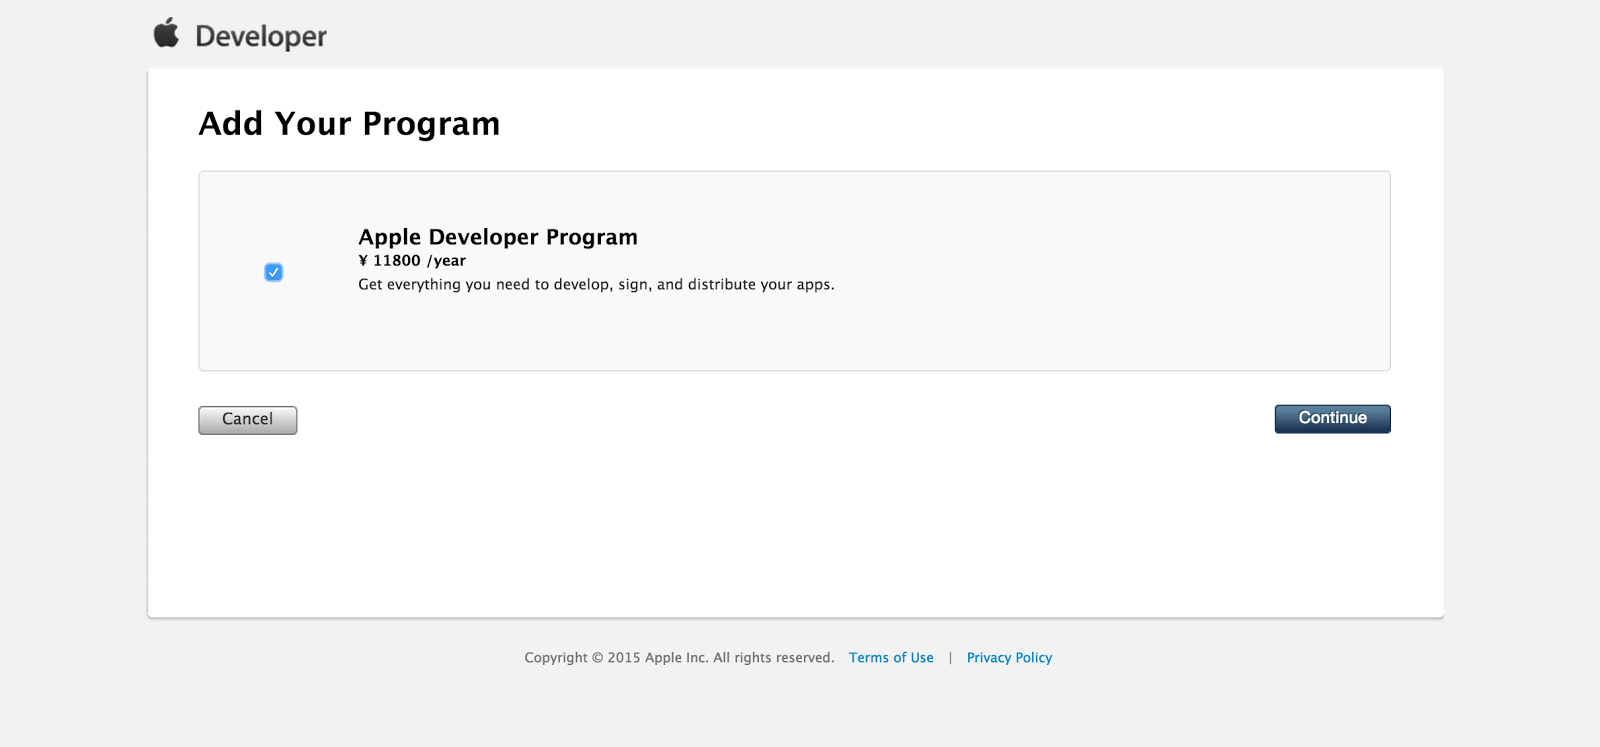This screenshot has height=747, width=1600.
Task: Click the copyright symbol in the footer
Action: (597, 658)
